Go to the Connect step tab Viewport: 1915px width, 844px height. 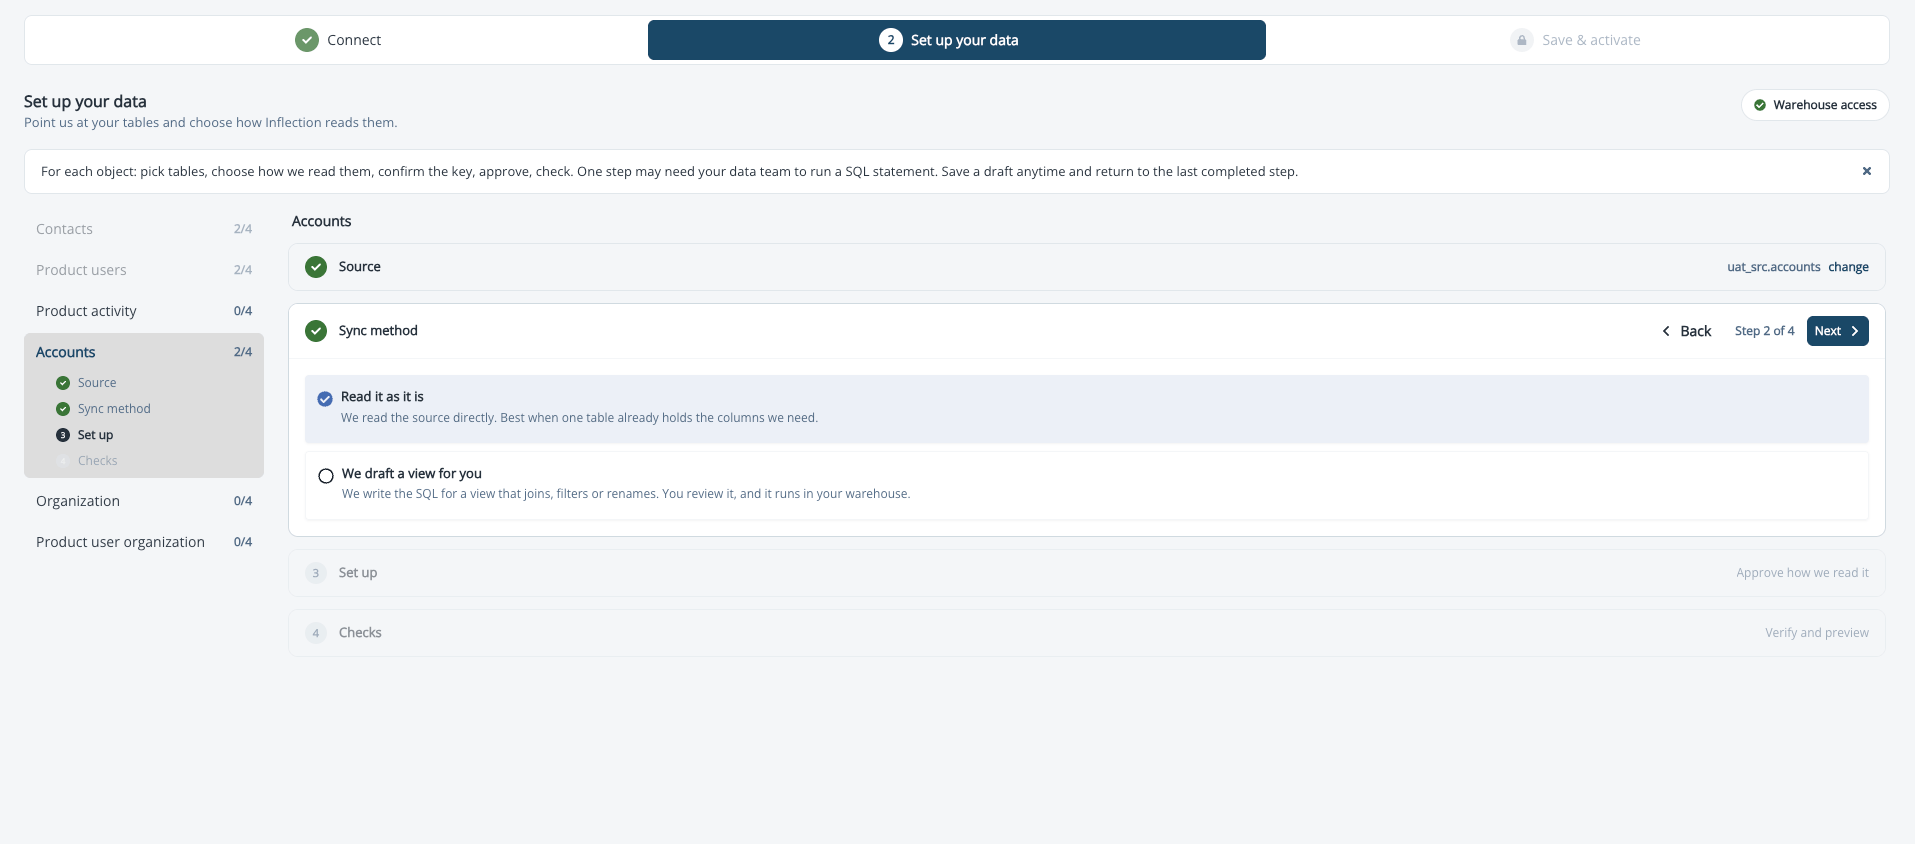click(338, 40)
